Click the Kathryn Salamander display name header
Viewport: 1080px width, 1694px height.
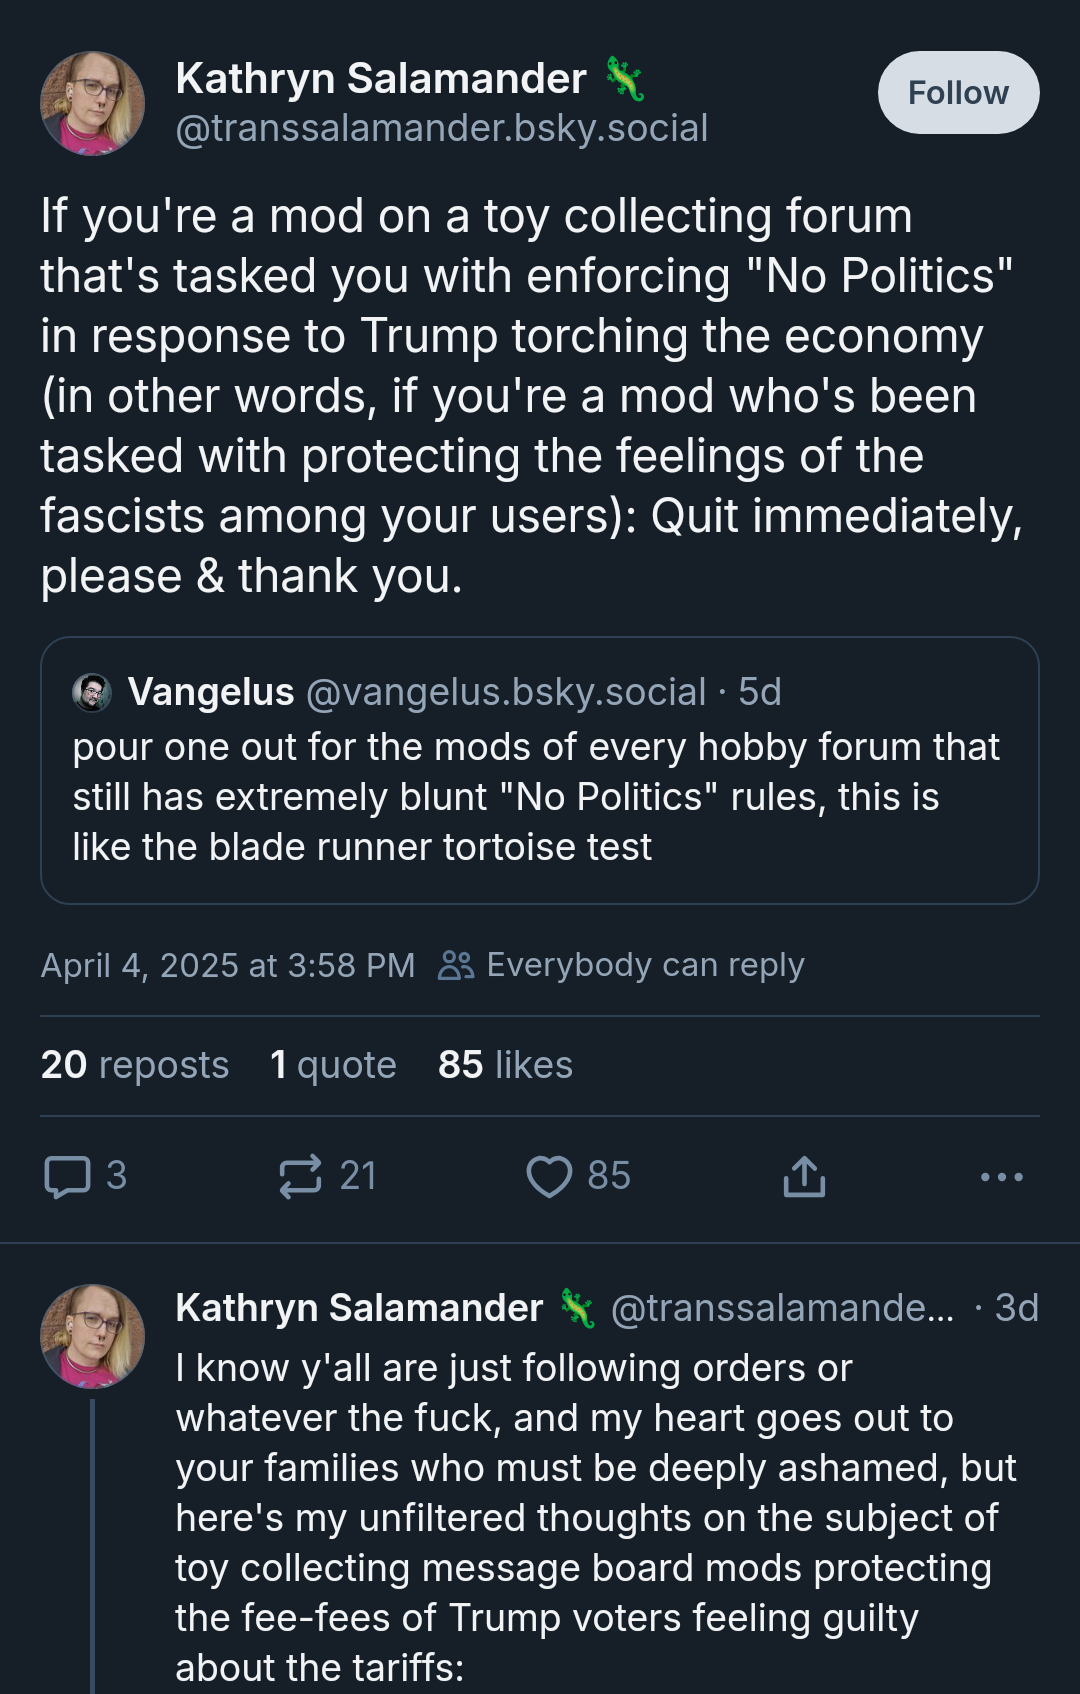381,79
